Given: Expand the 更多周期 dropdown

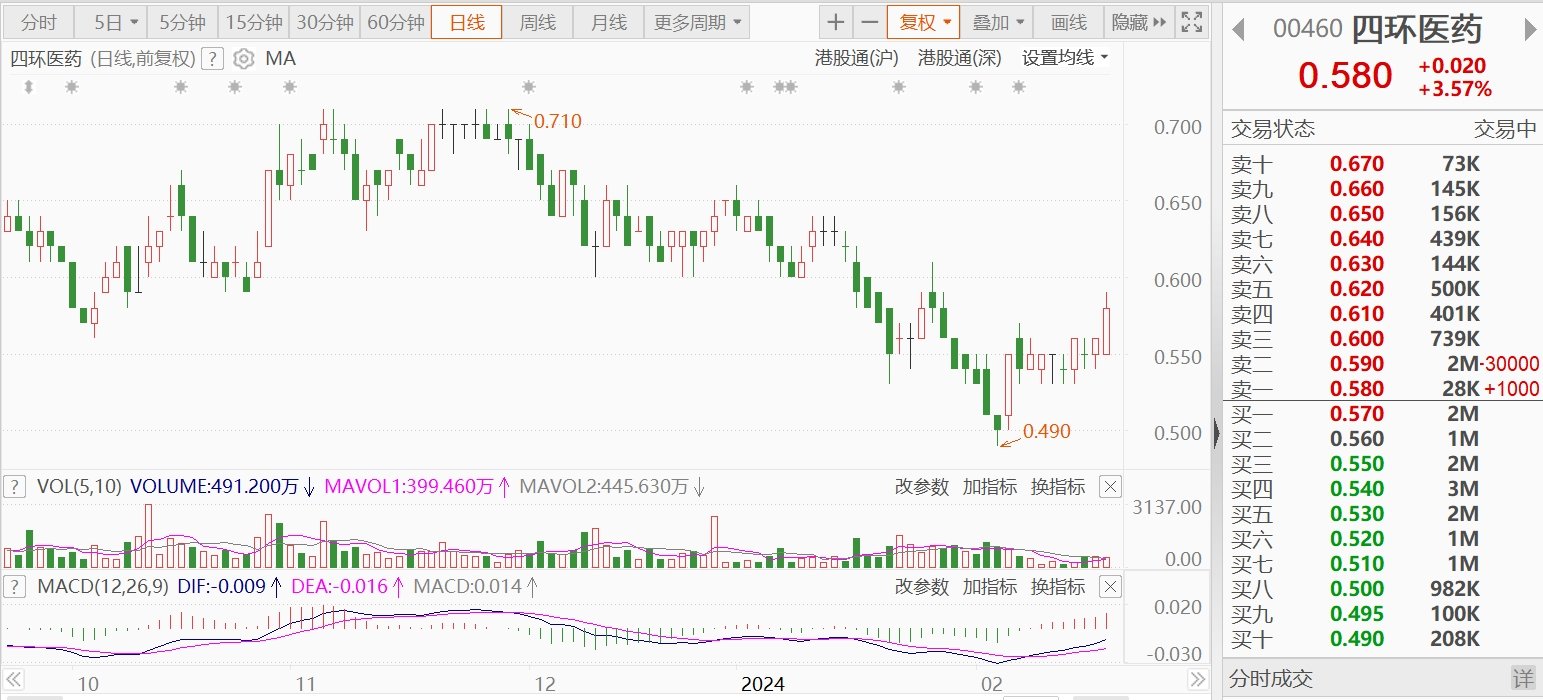Looking at the screenshot, I should coord(698,22).
